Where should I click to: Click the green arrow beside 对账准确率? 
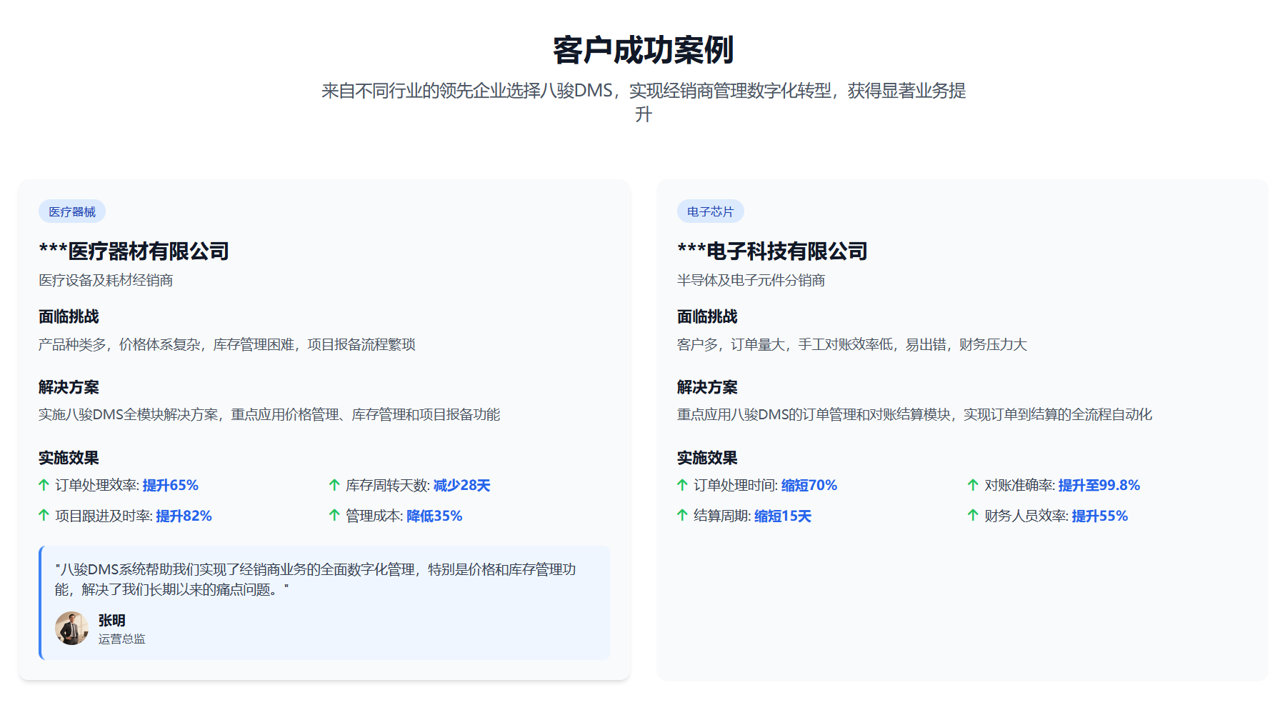coord(972,485)
